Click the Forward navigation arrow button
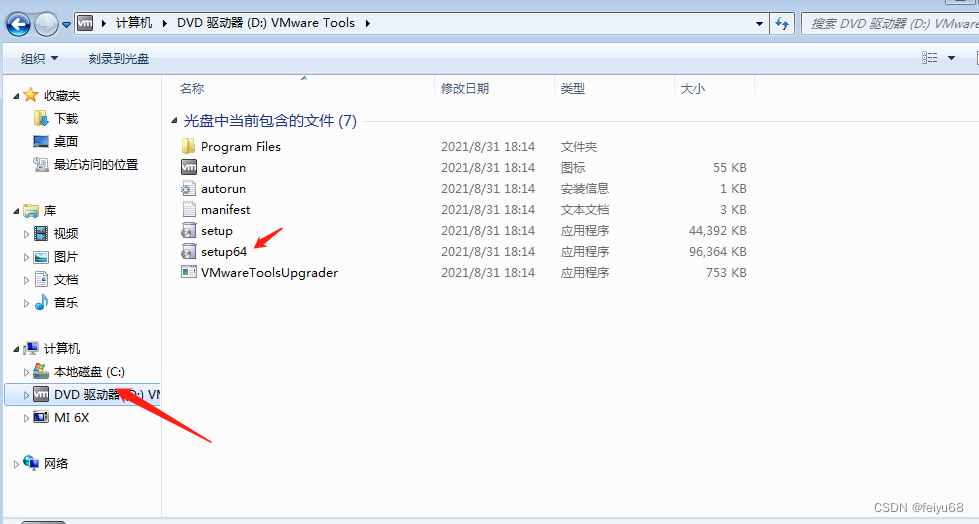Screen dimensions: 979x524 (46, 24)
